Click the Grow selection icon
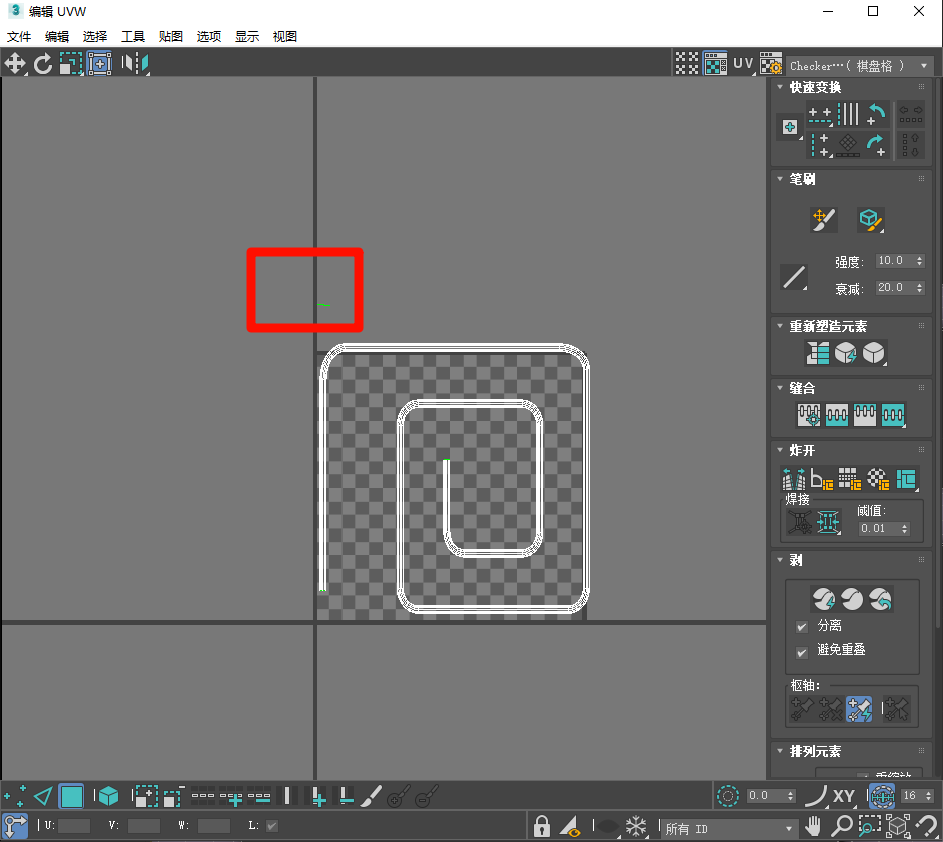This screenshot has width=943, height=842. click(x=145, y=796)
